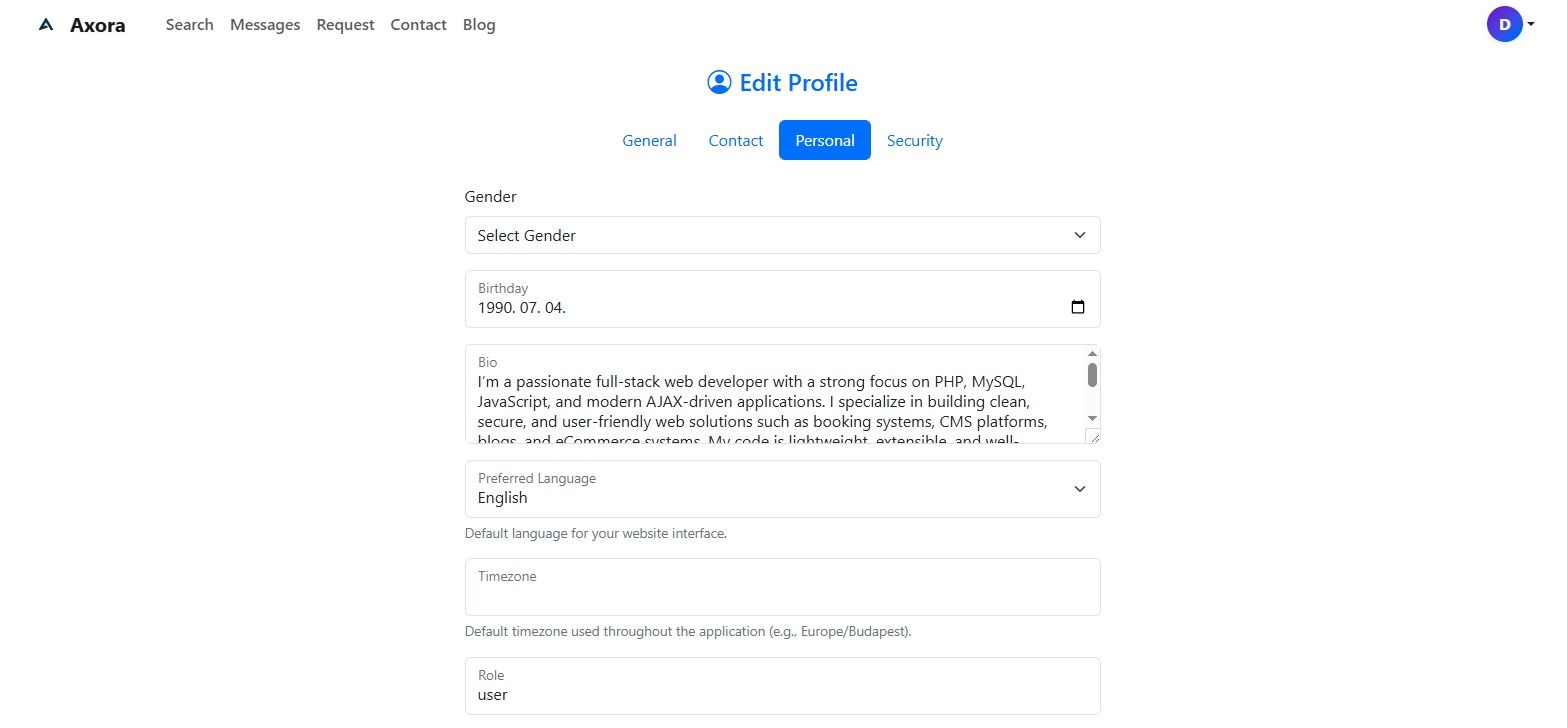
Task: Open the user avatar menu
Action: pos(1504,25)
